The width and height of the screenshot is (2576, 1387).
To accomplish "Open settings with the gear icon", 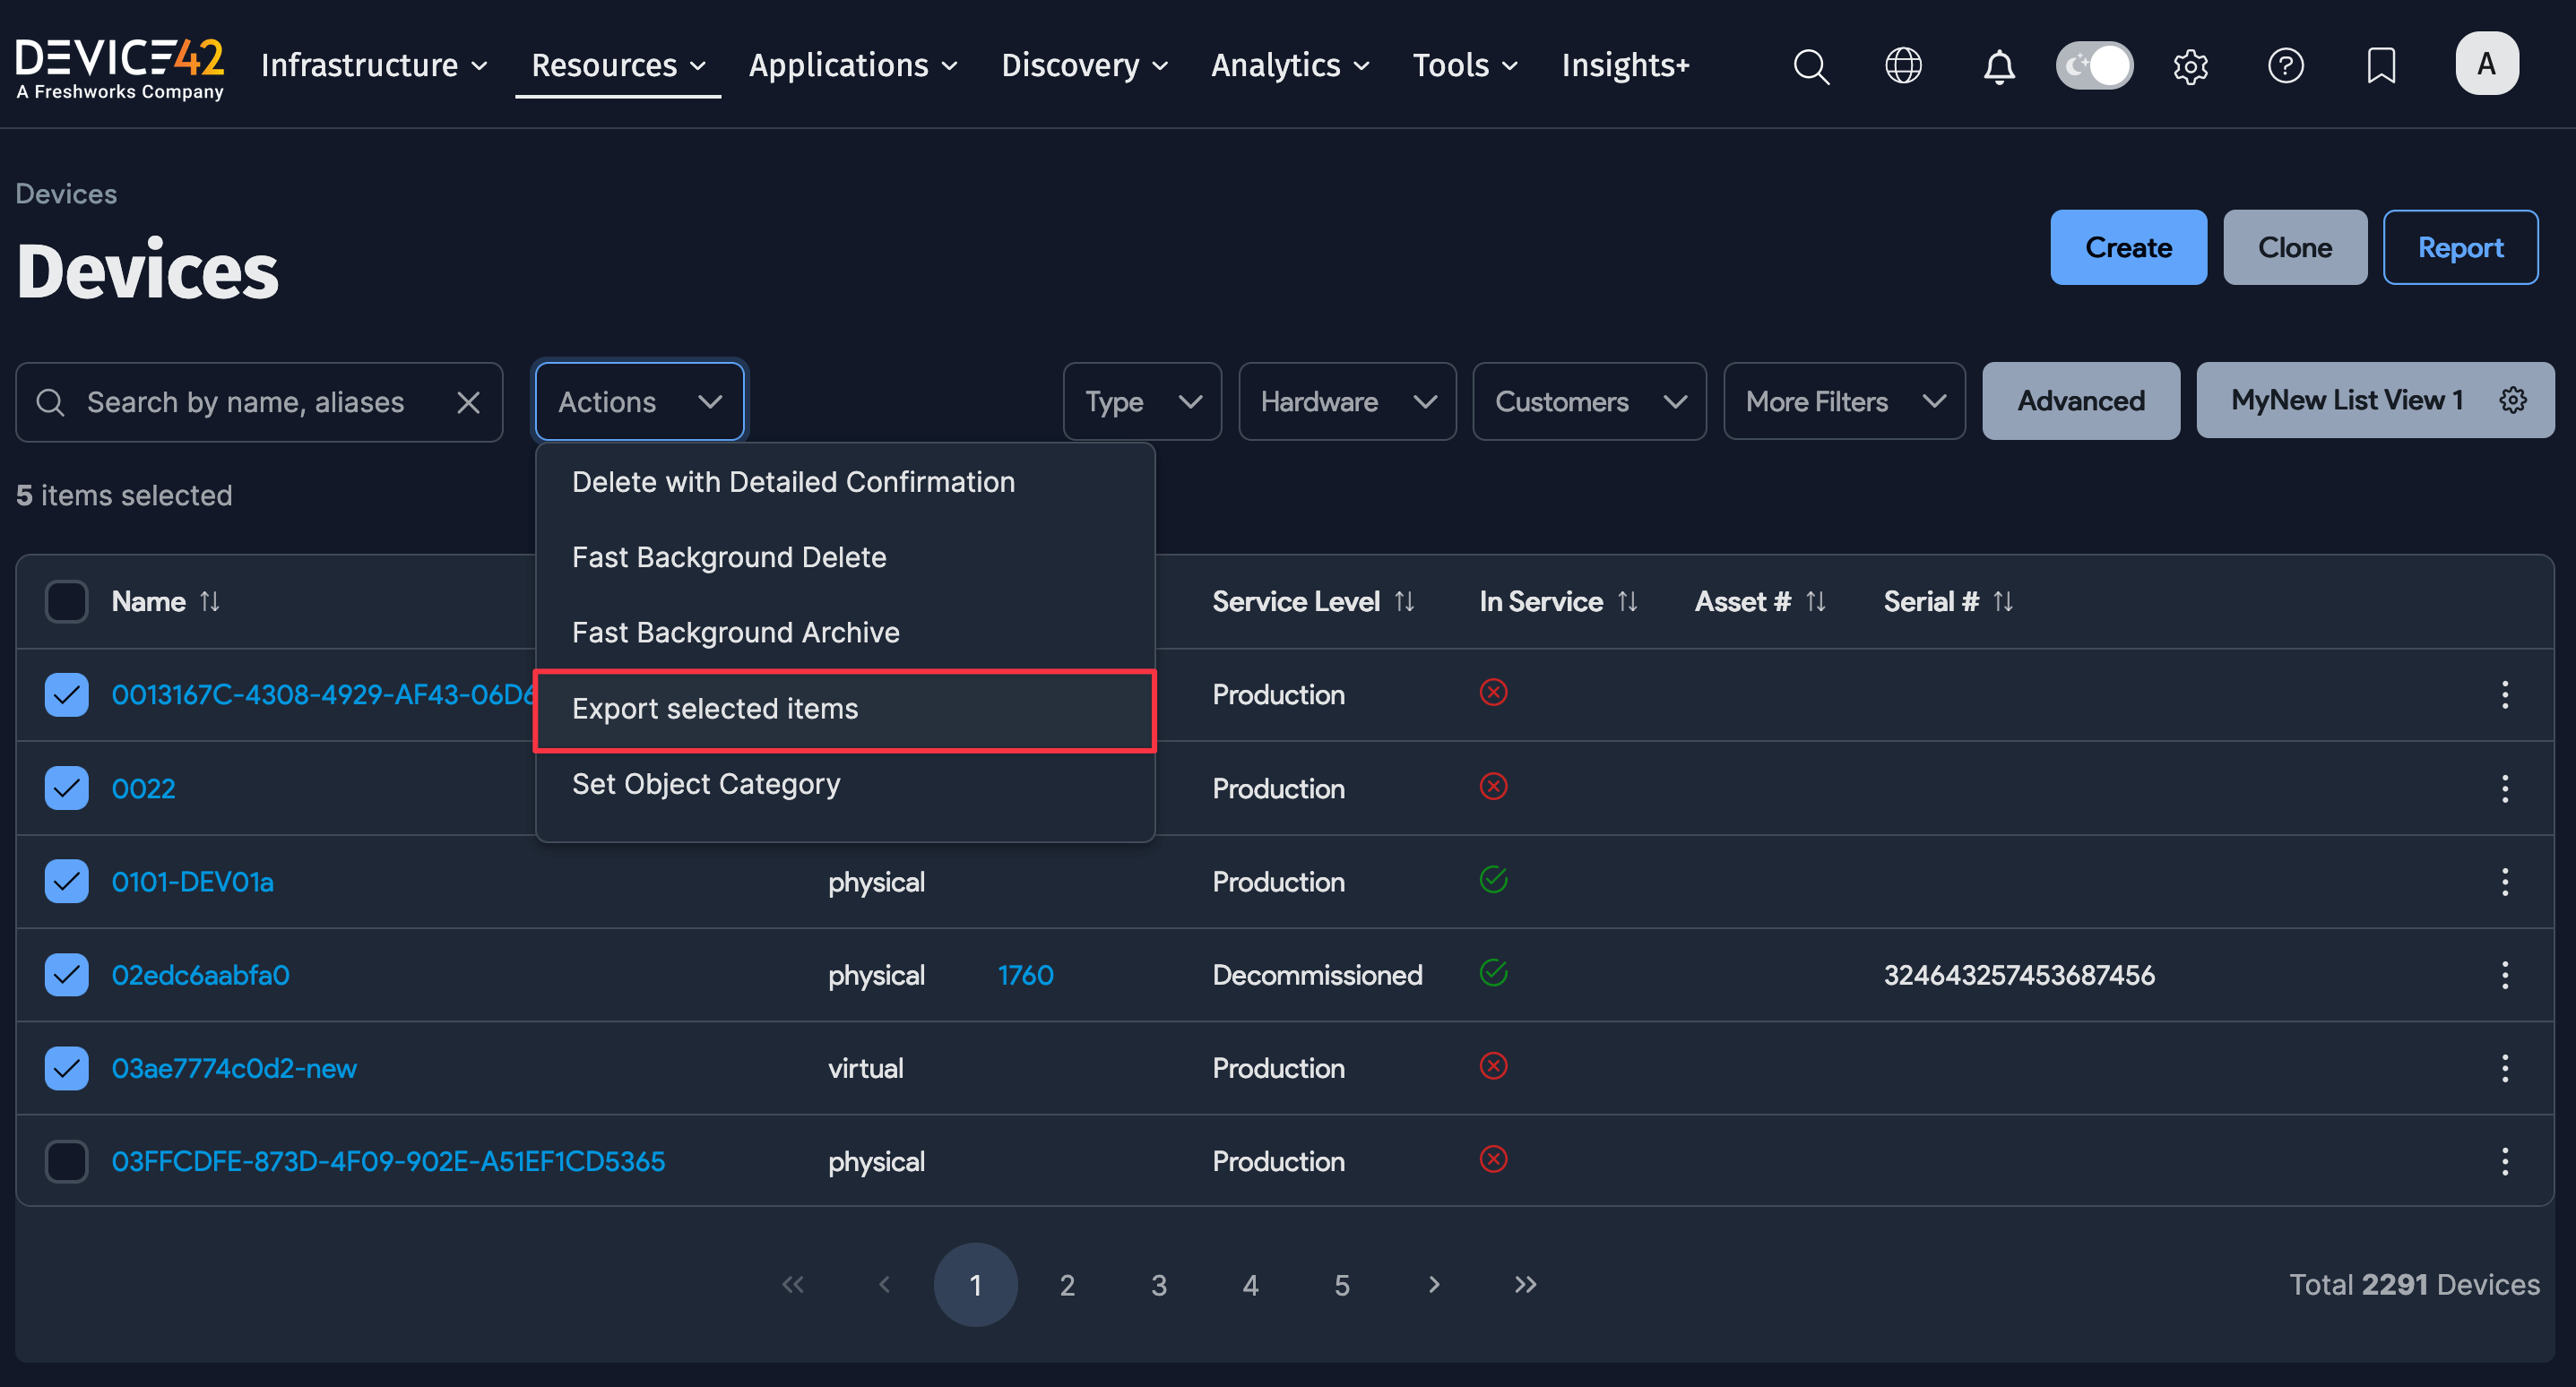I will click(x=2191, y=66).
